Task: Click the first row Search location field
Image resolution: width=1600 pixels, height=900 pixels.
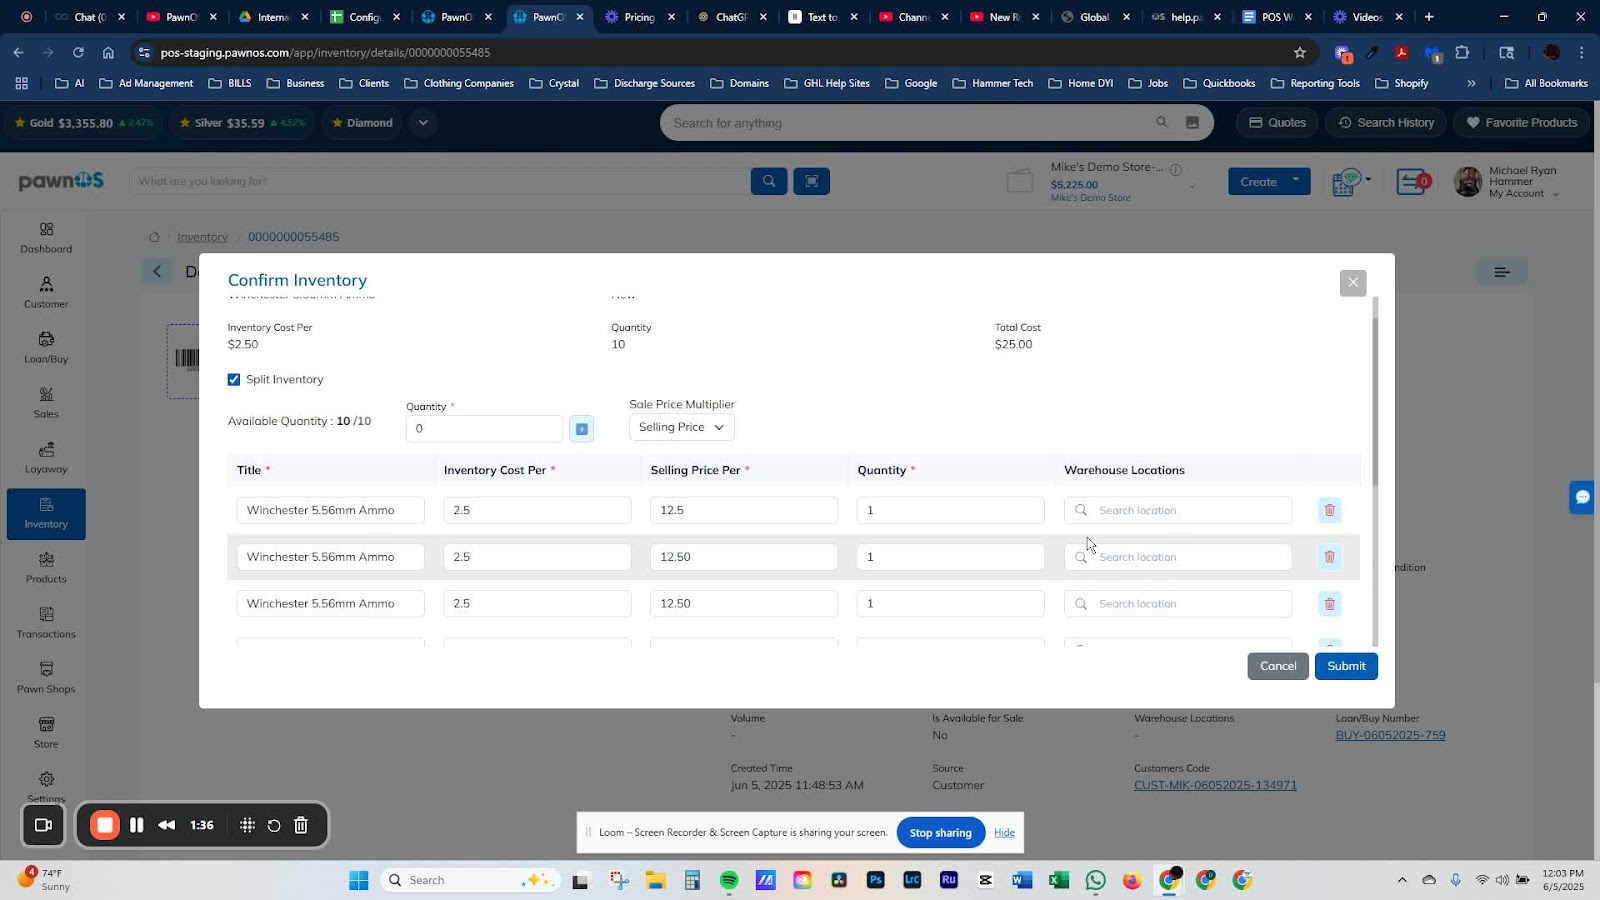Action: click(1178, 510)
